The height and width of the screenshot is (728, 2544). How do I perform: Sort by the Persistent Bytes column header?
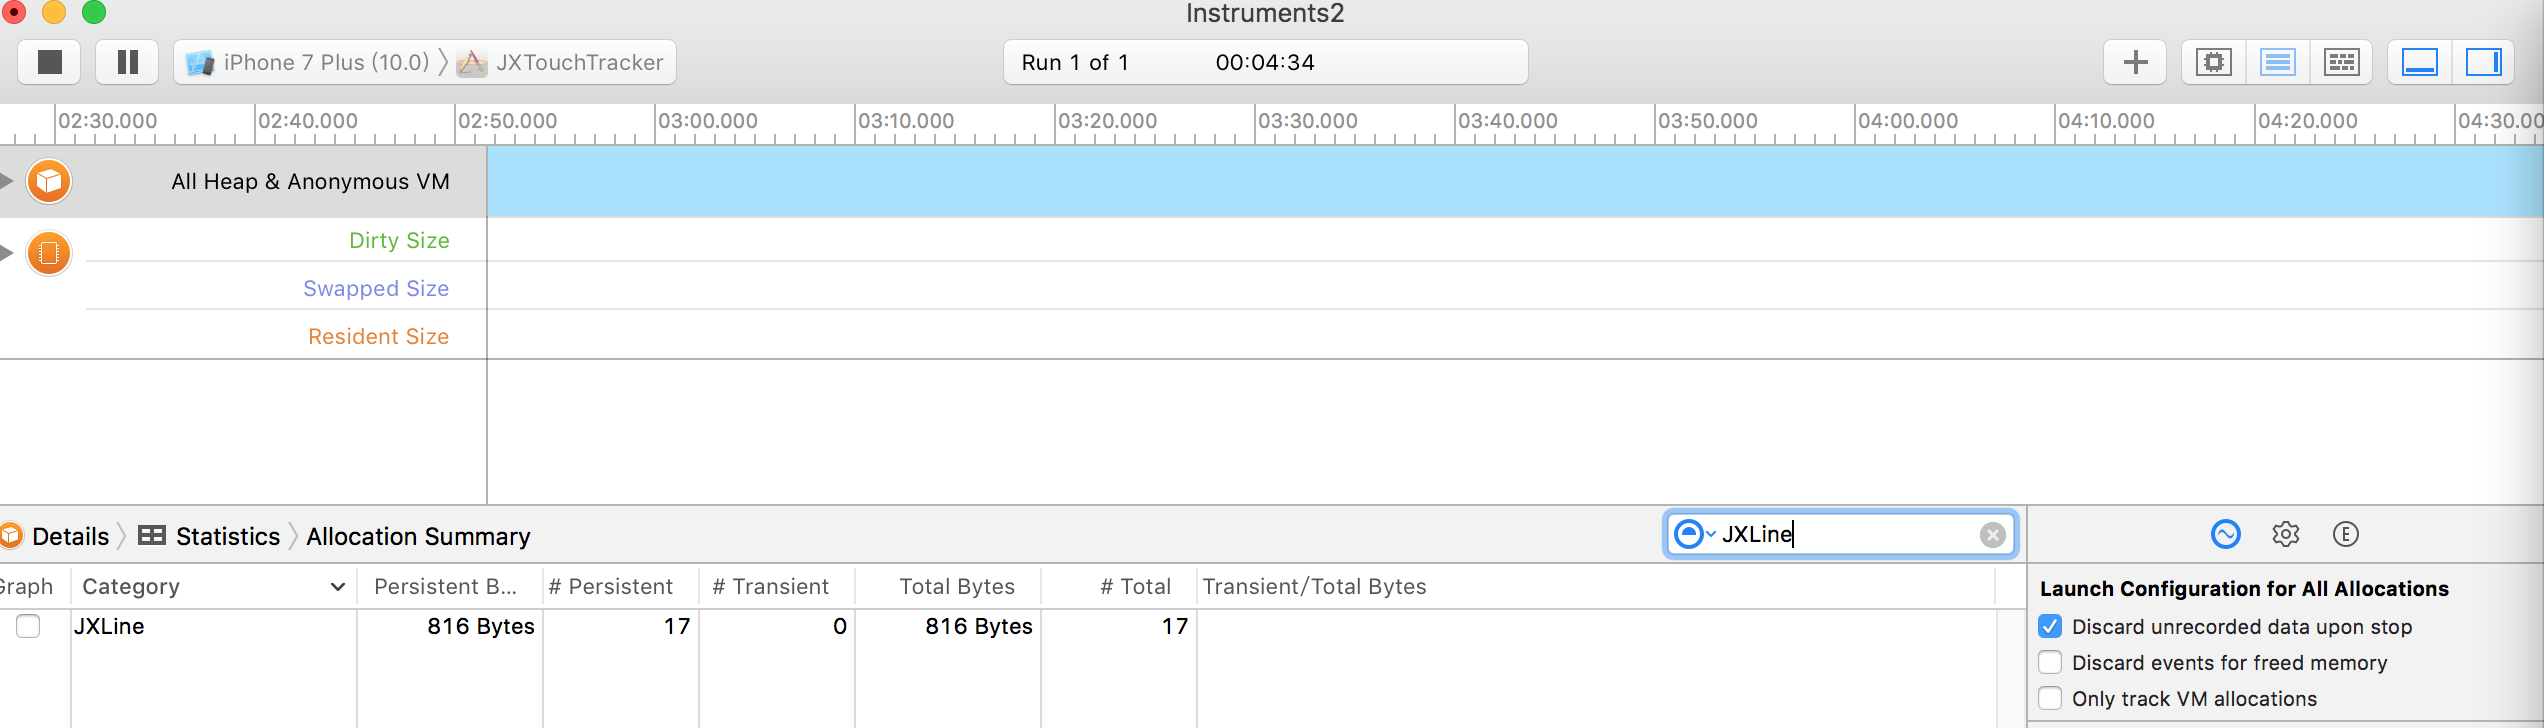tap(450, 586)
